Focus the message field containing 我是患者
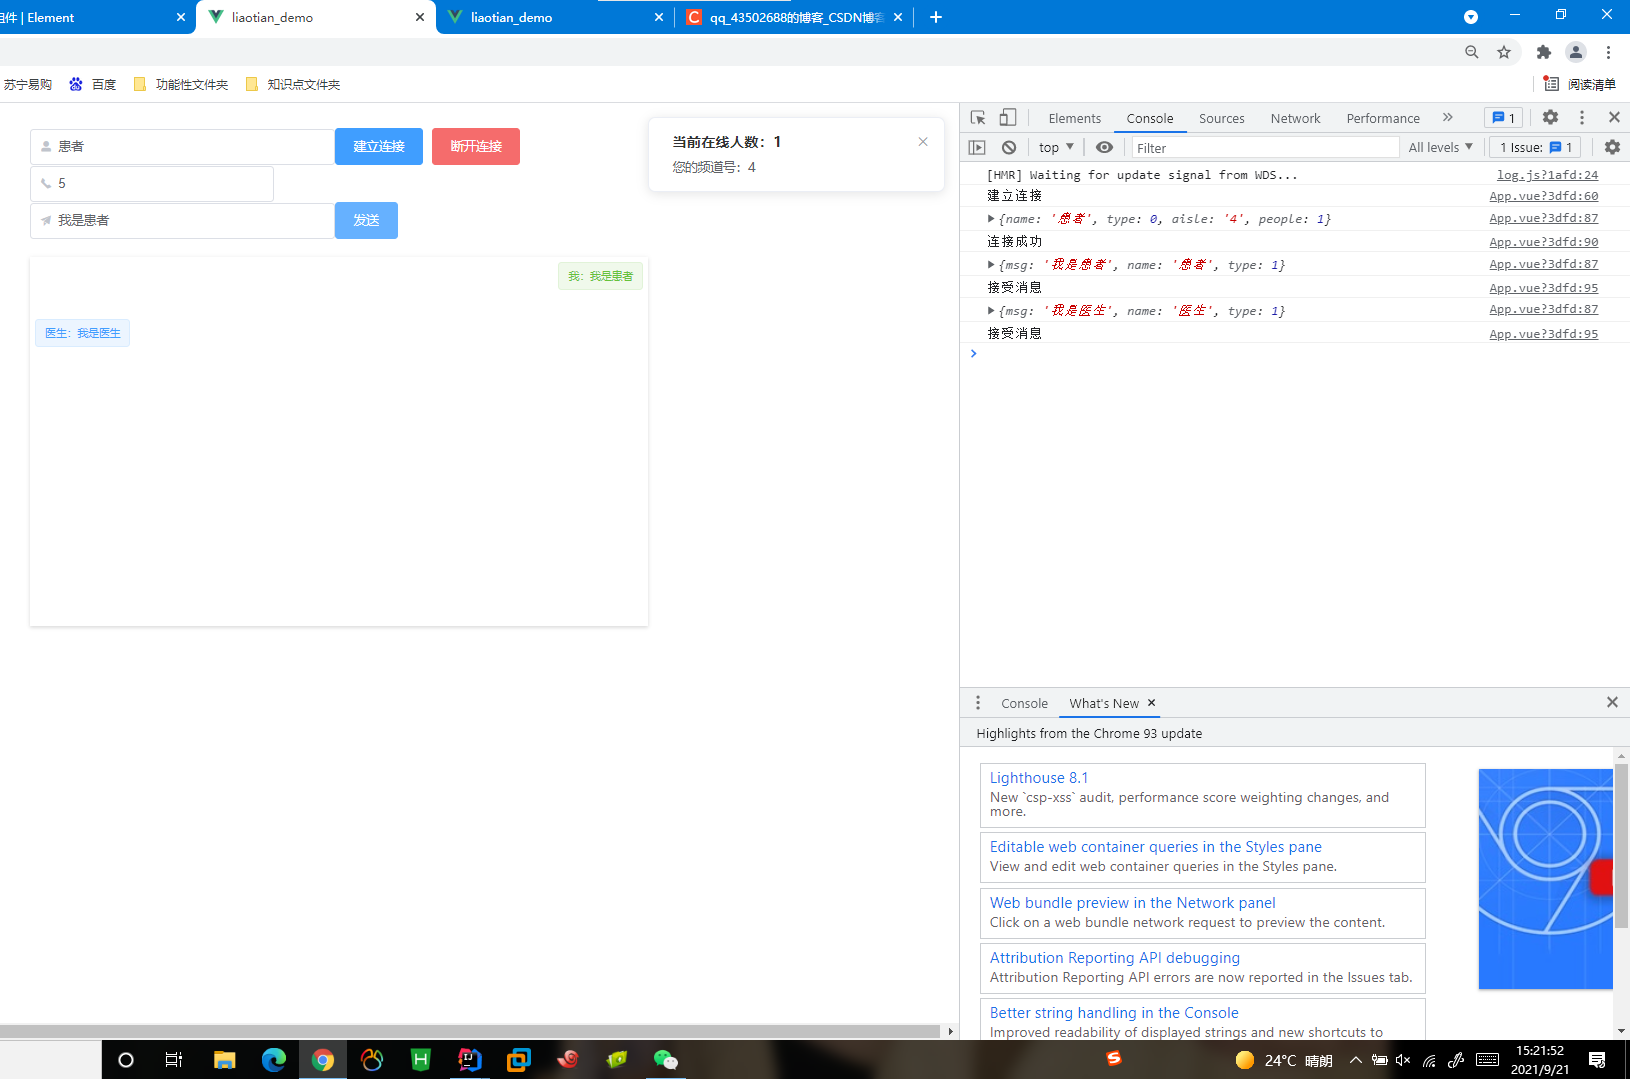The image size is (1630, 1079). tap(182, 220)
